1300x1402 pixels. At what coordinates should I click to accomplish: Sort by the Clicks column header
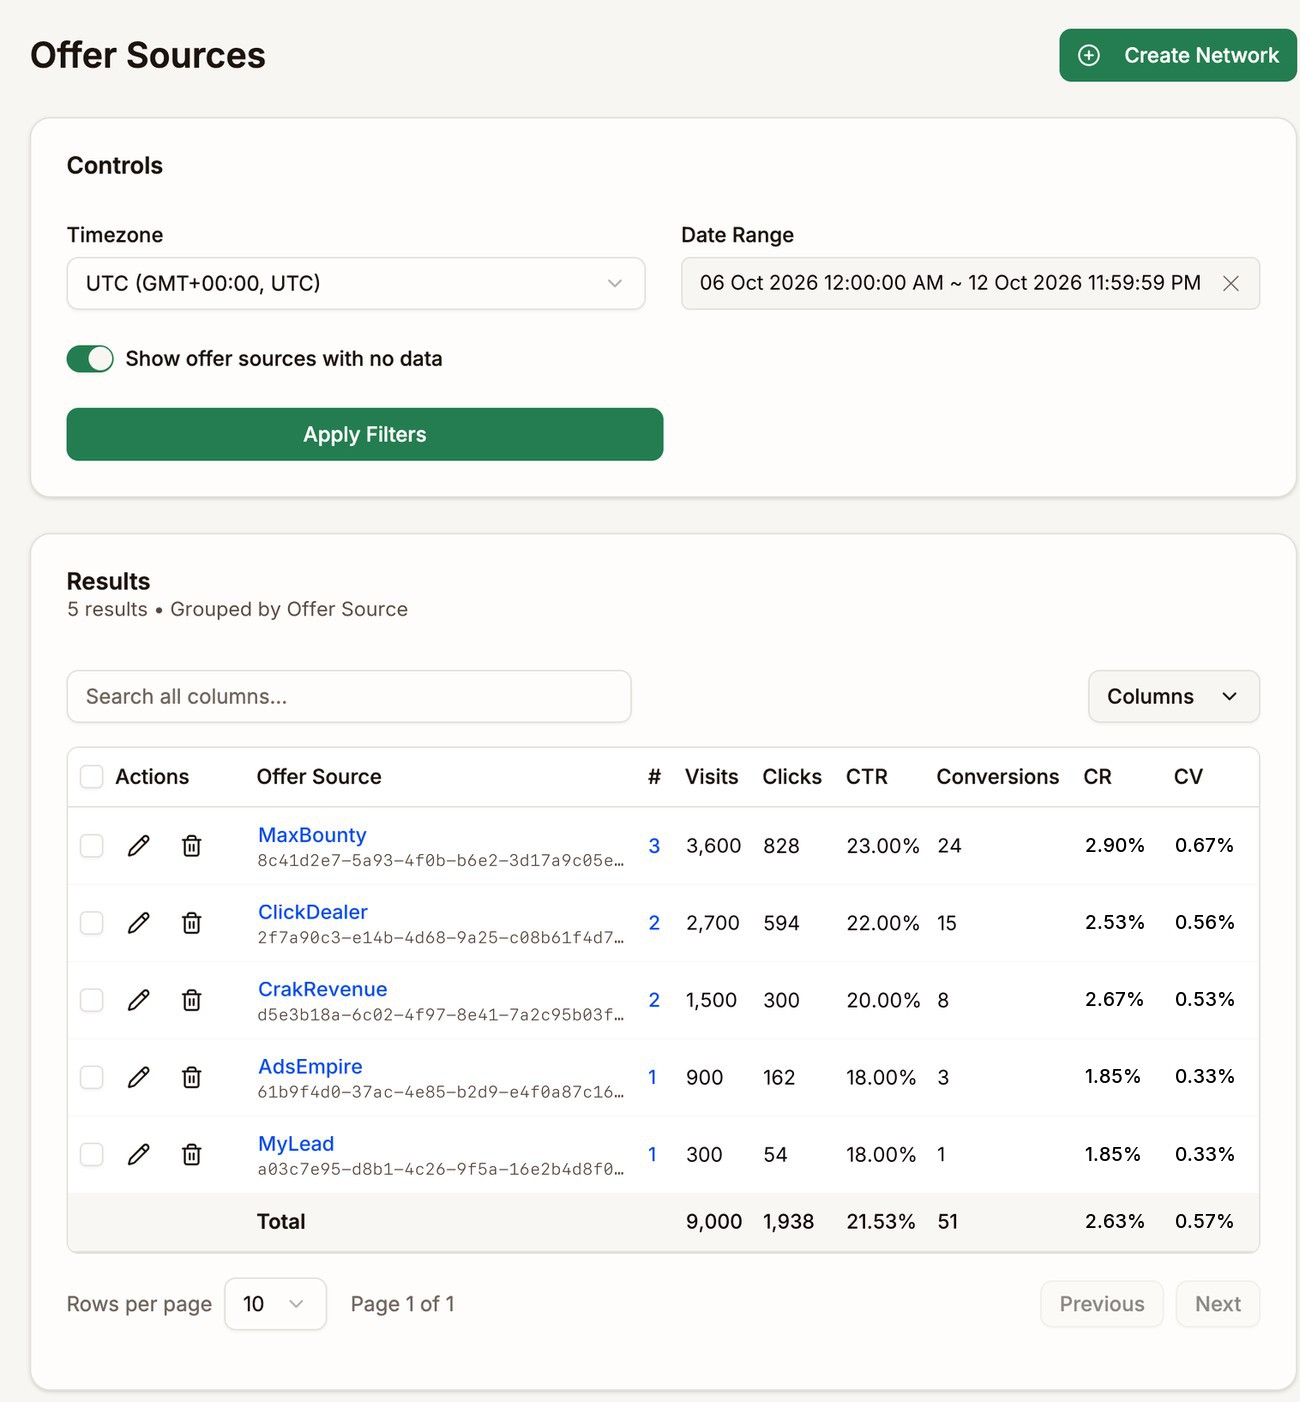[792, 777]
